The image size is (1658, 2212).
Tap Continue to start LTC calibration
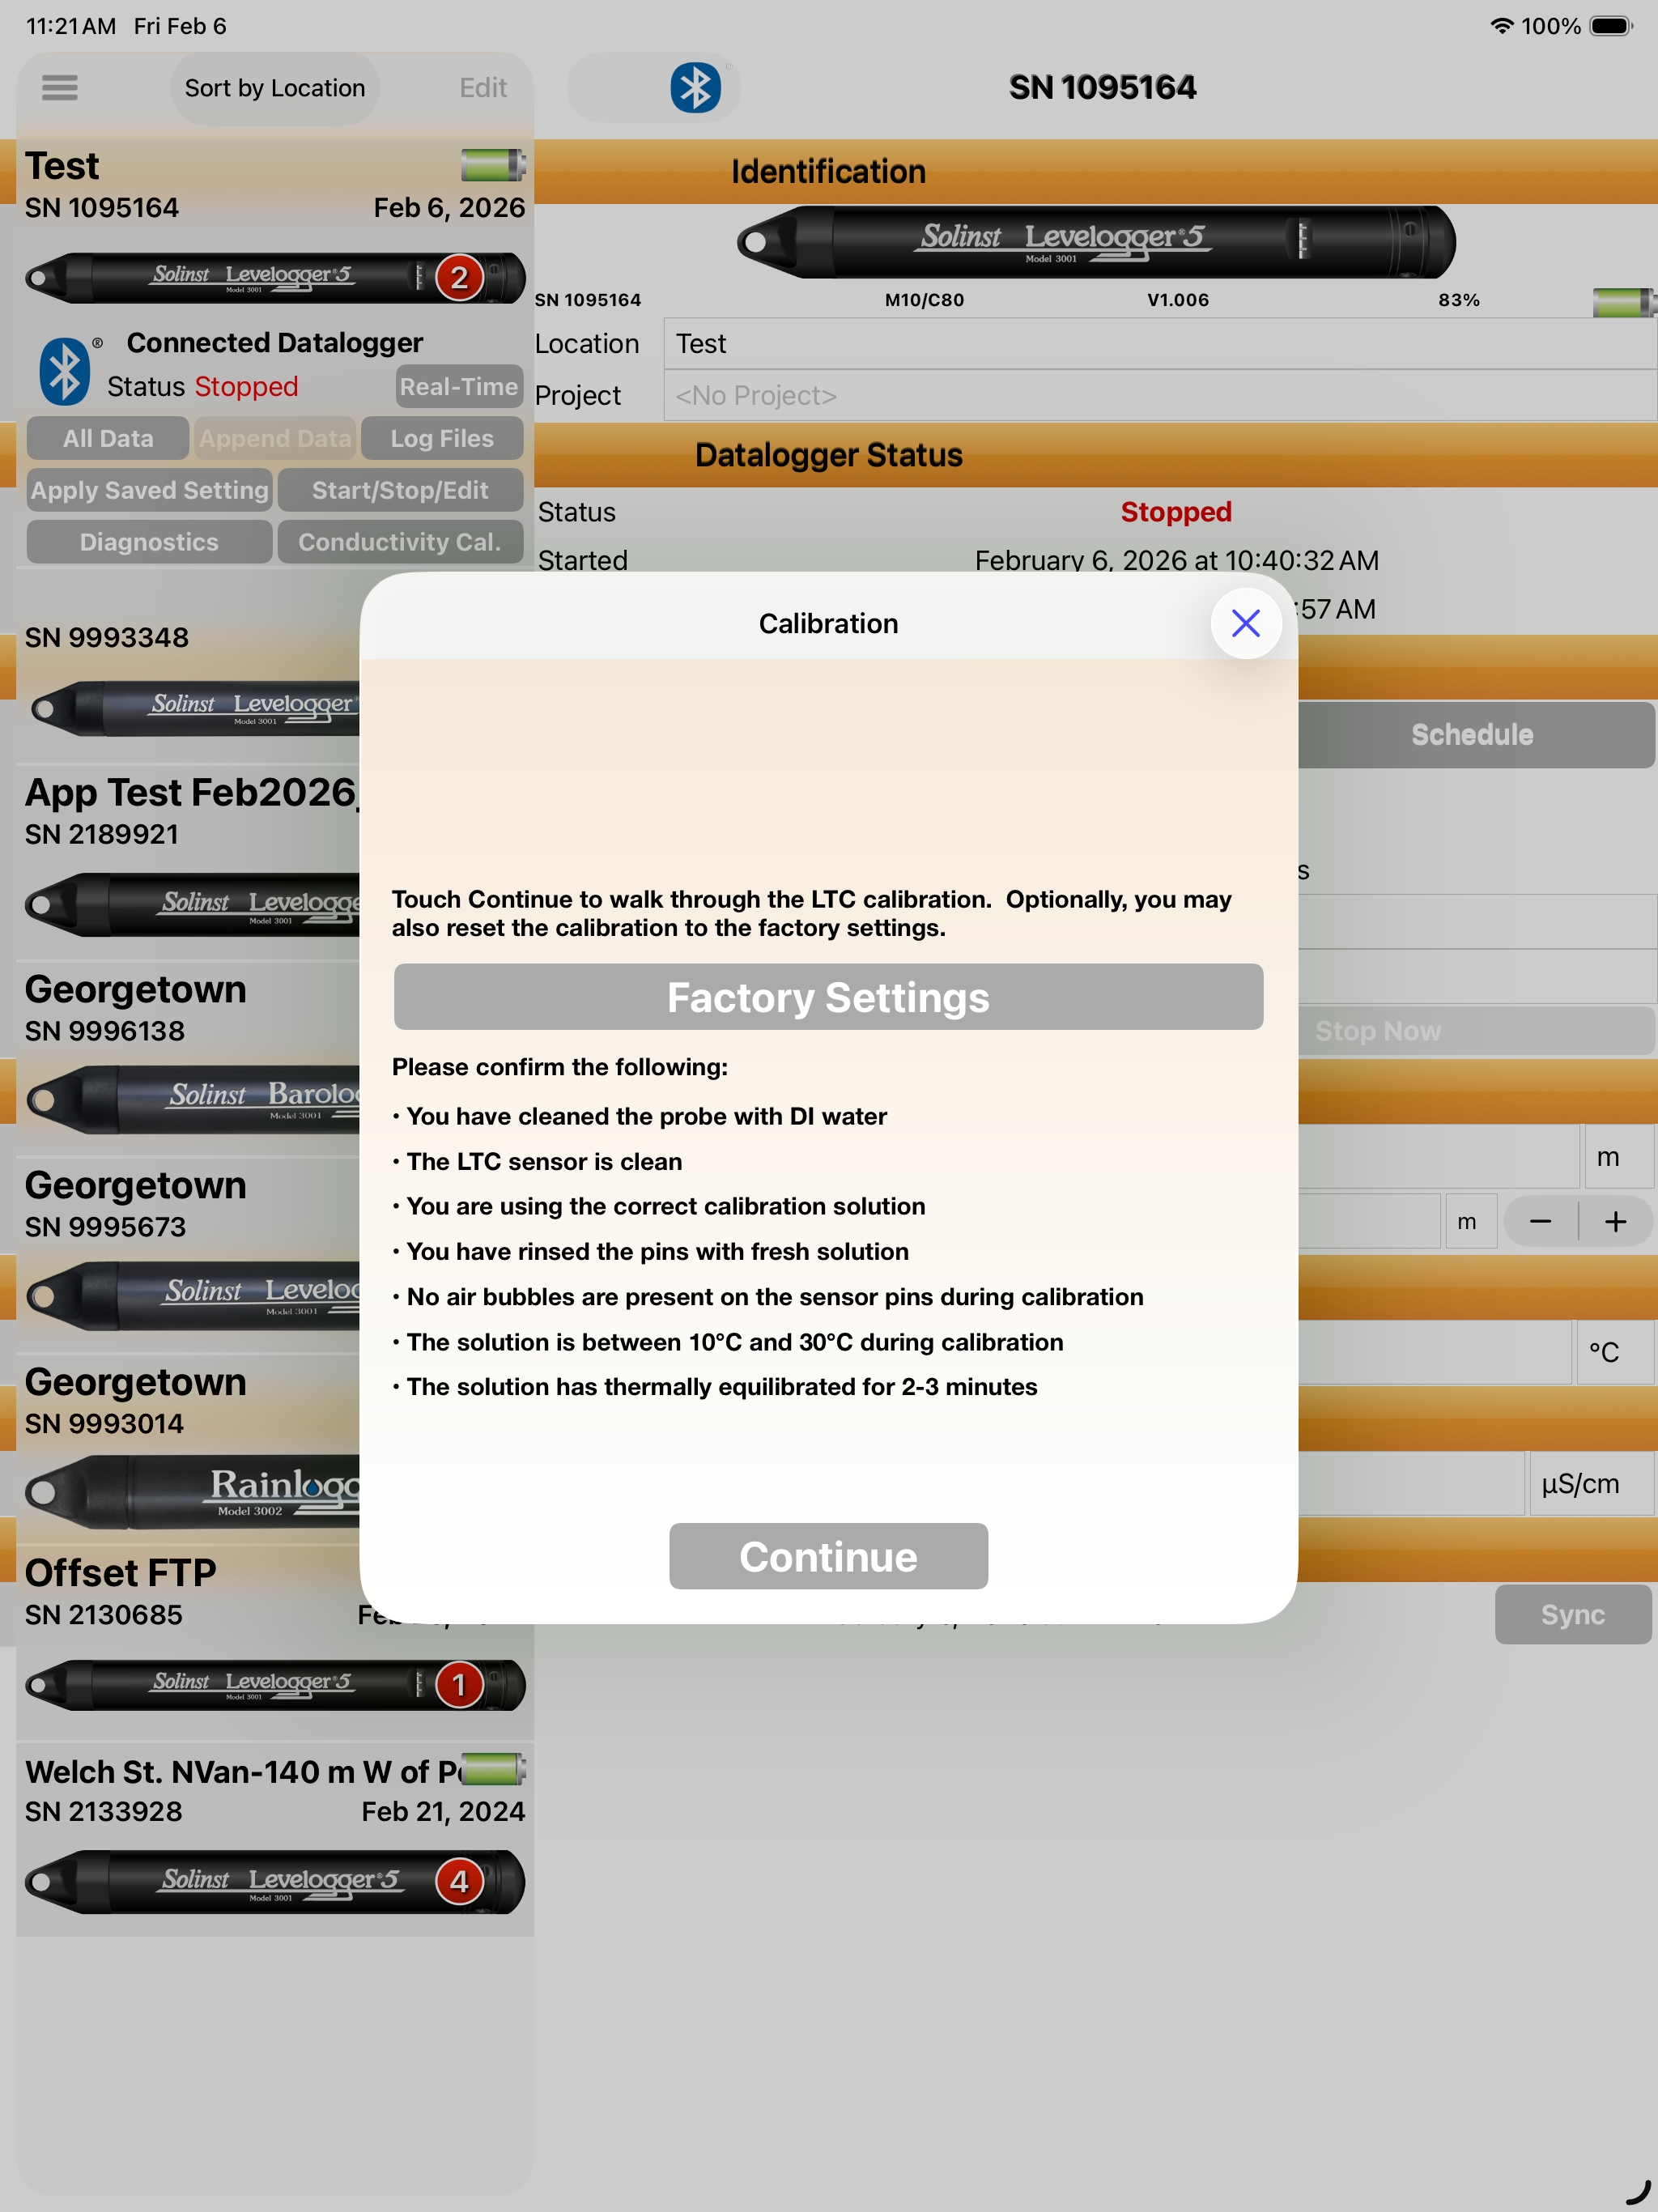point(828,1556)
